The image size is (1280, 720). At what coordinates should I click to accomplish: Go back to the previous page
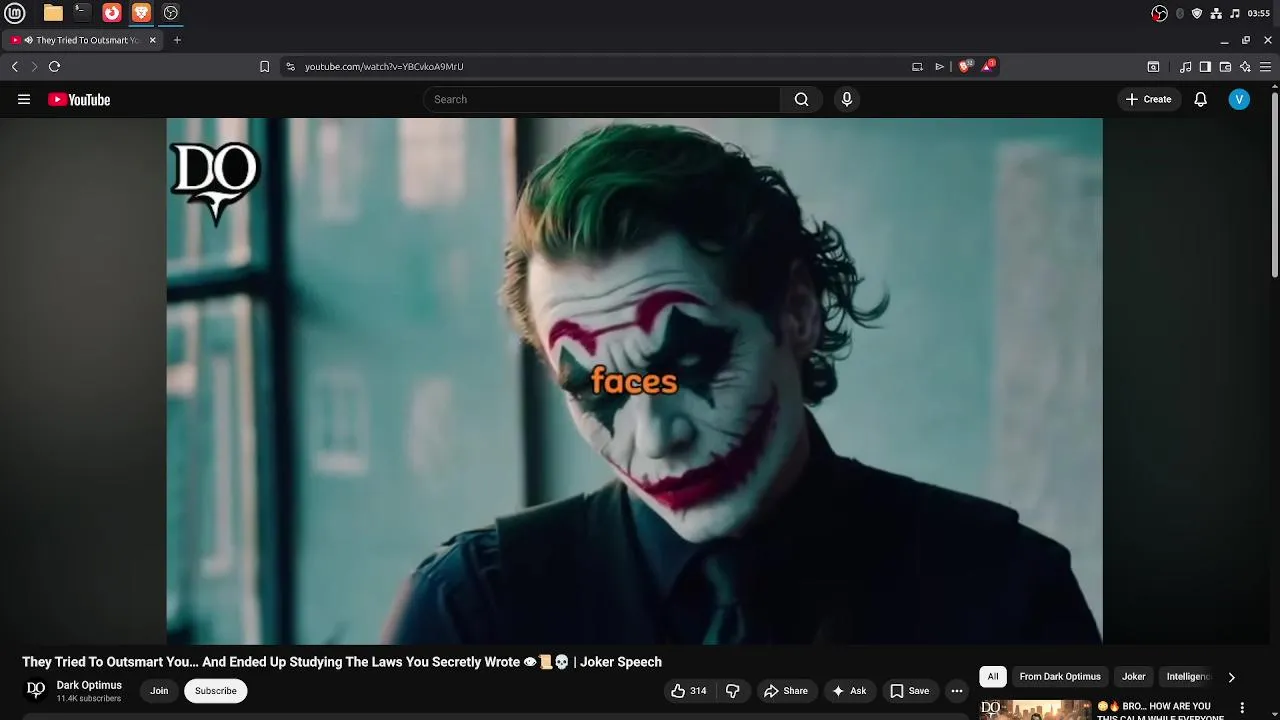pos(14,66)
